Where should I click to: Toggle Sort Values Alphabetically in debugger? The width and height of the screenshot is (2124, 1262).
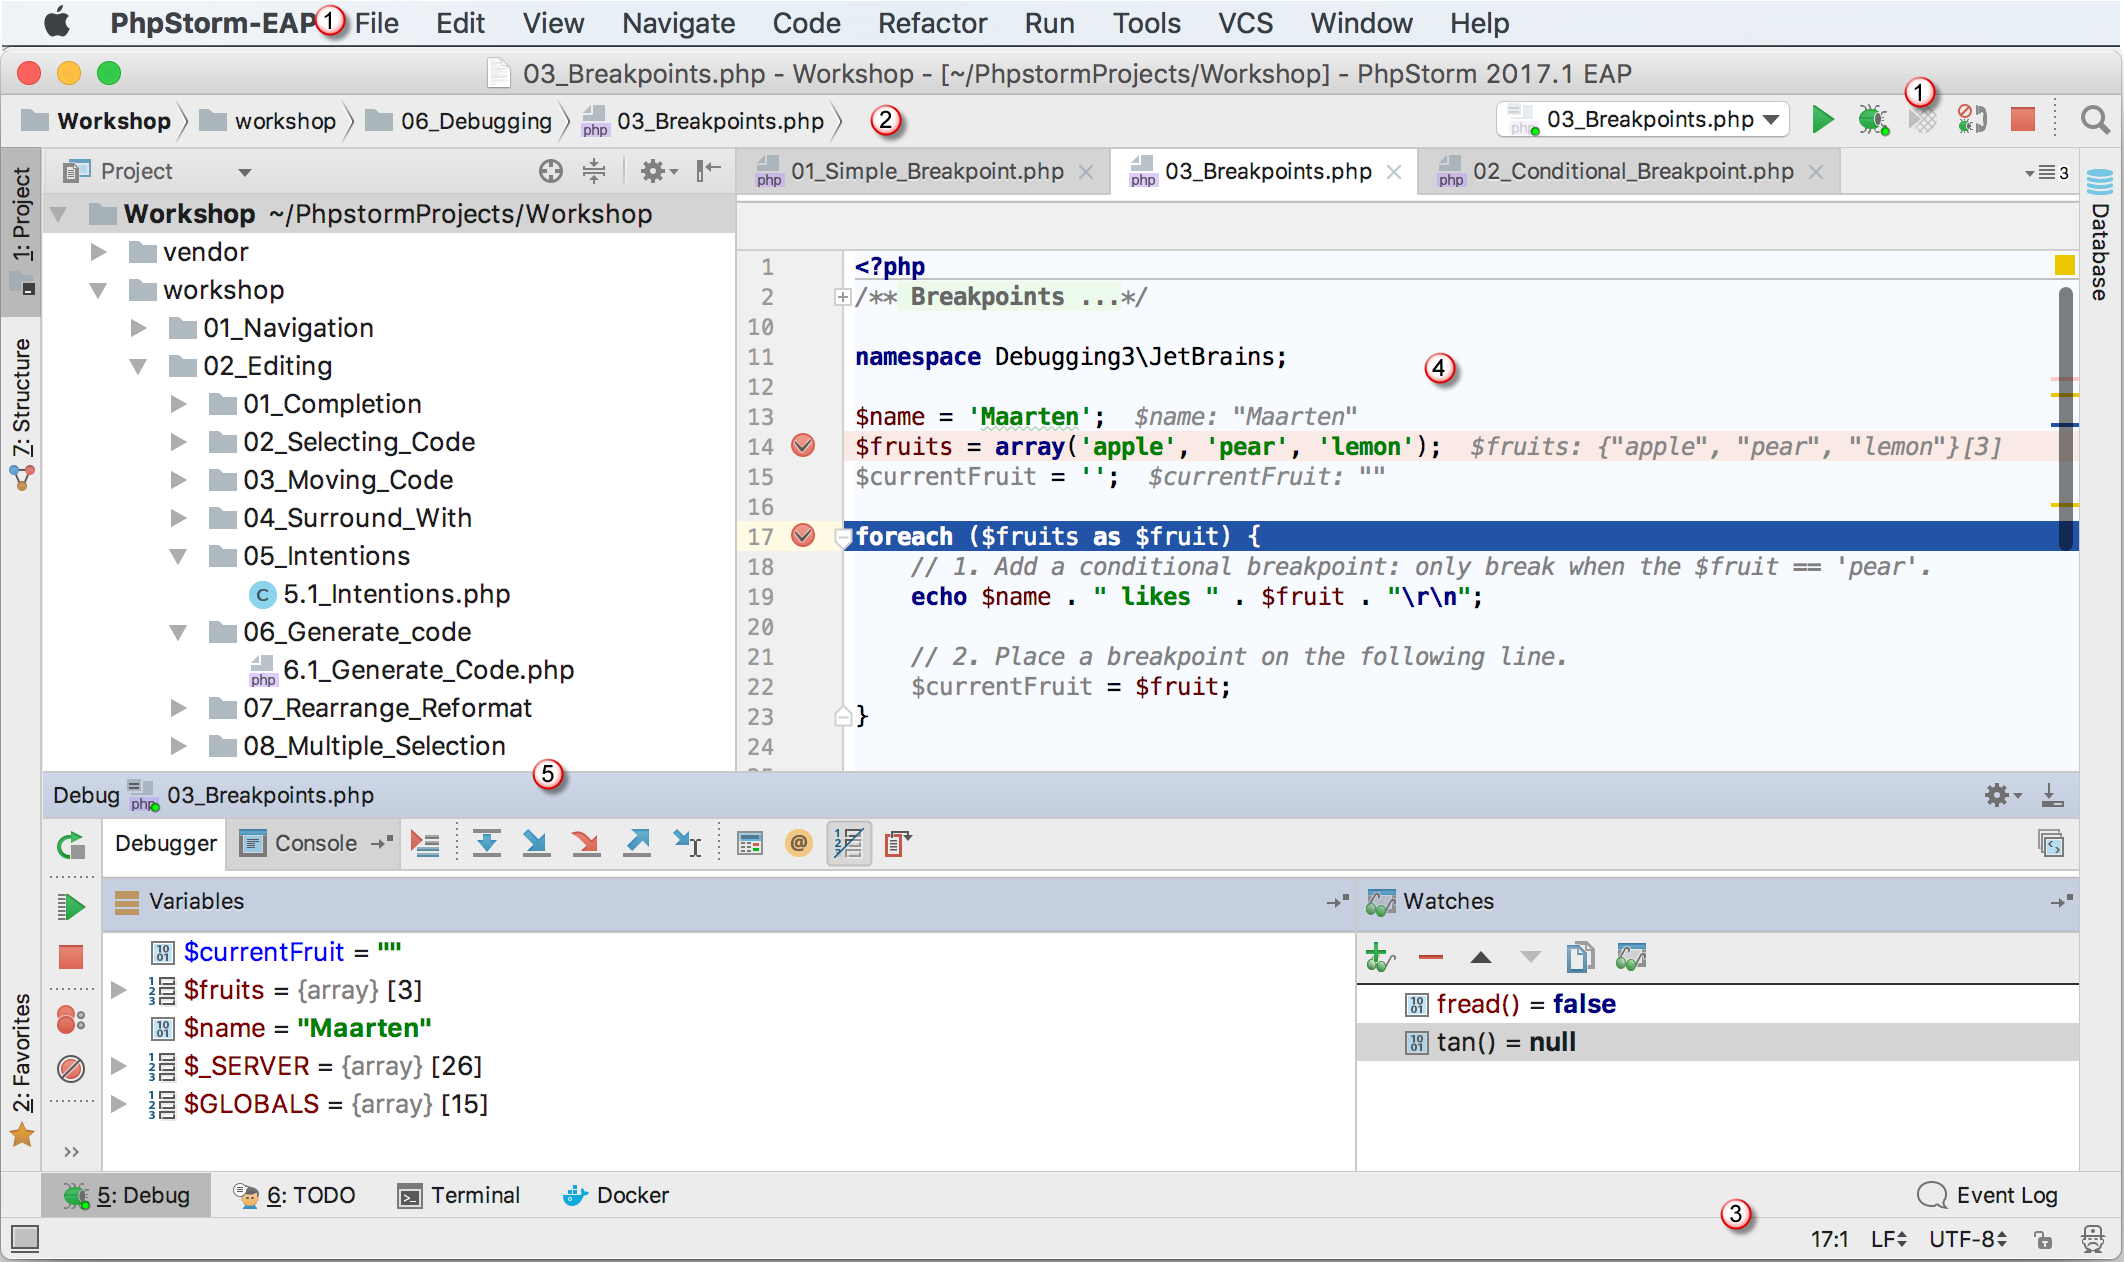pyautogui.click(x=848, y=843)
